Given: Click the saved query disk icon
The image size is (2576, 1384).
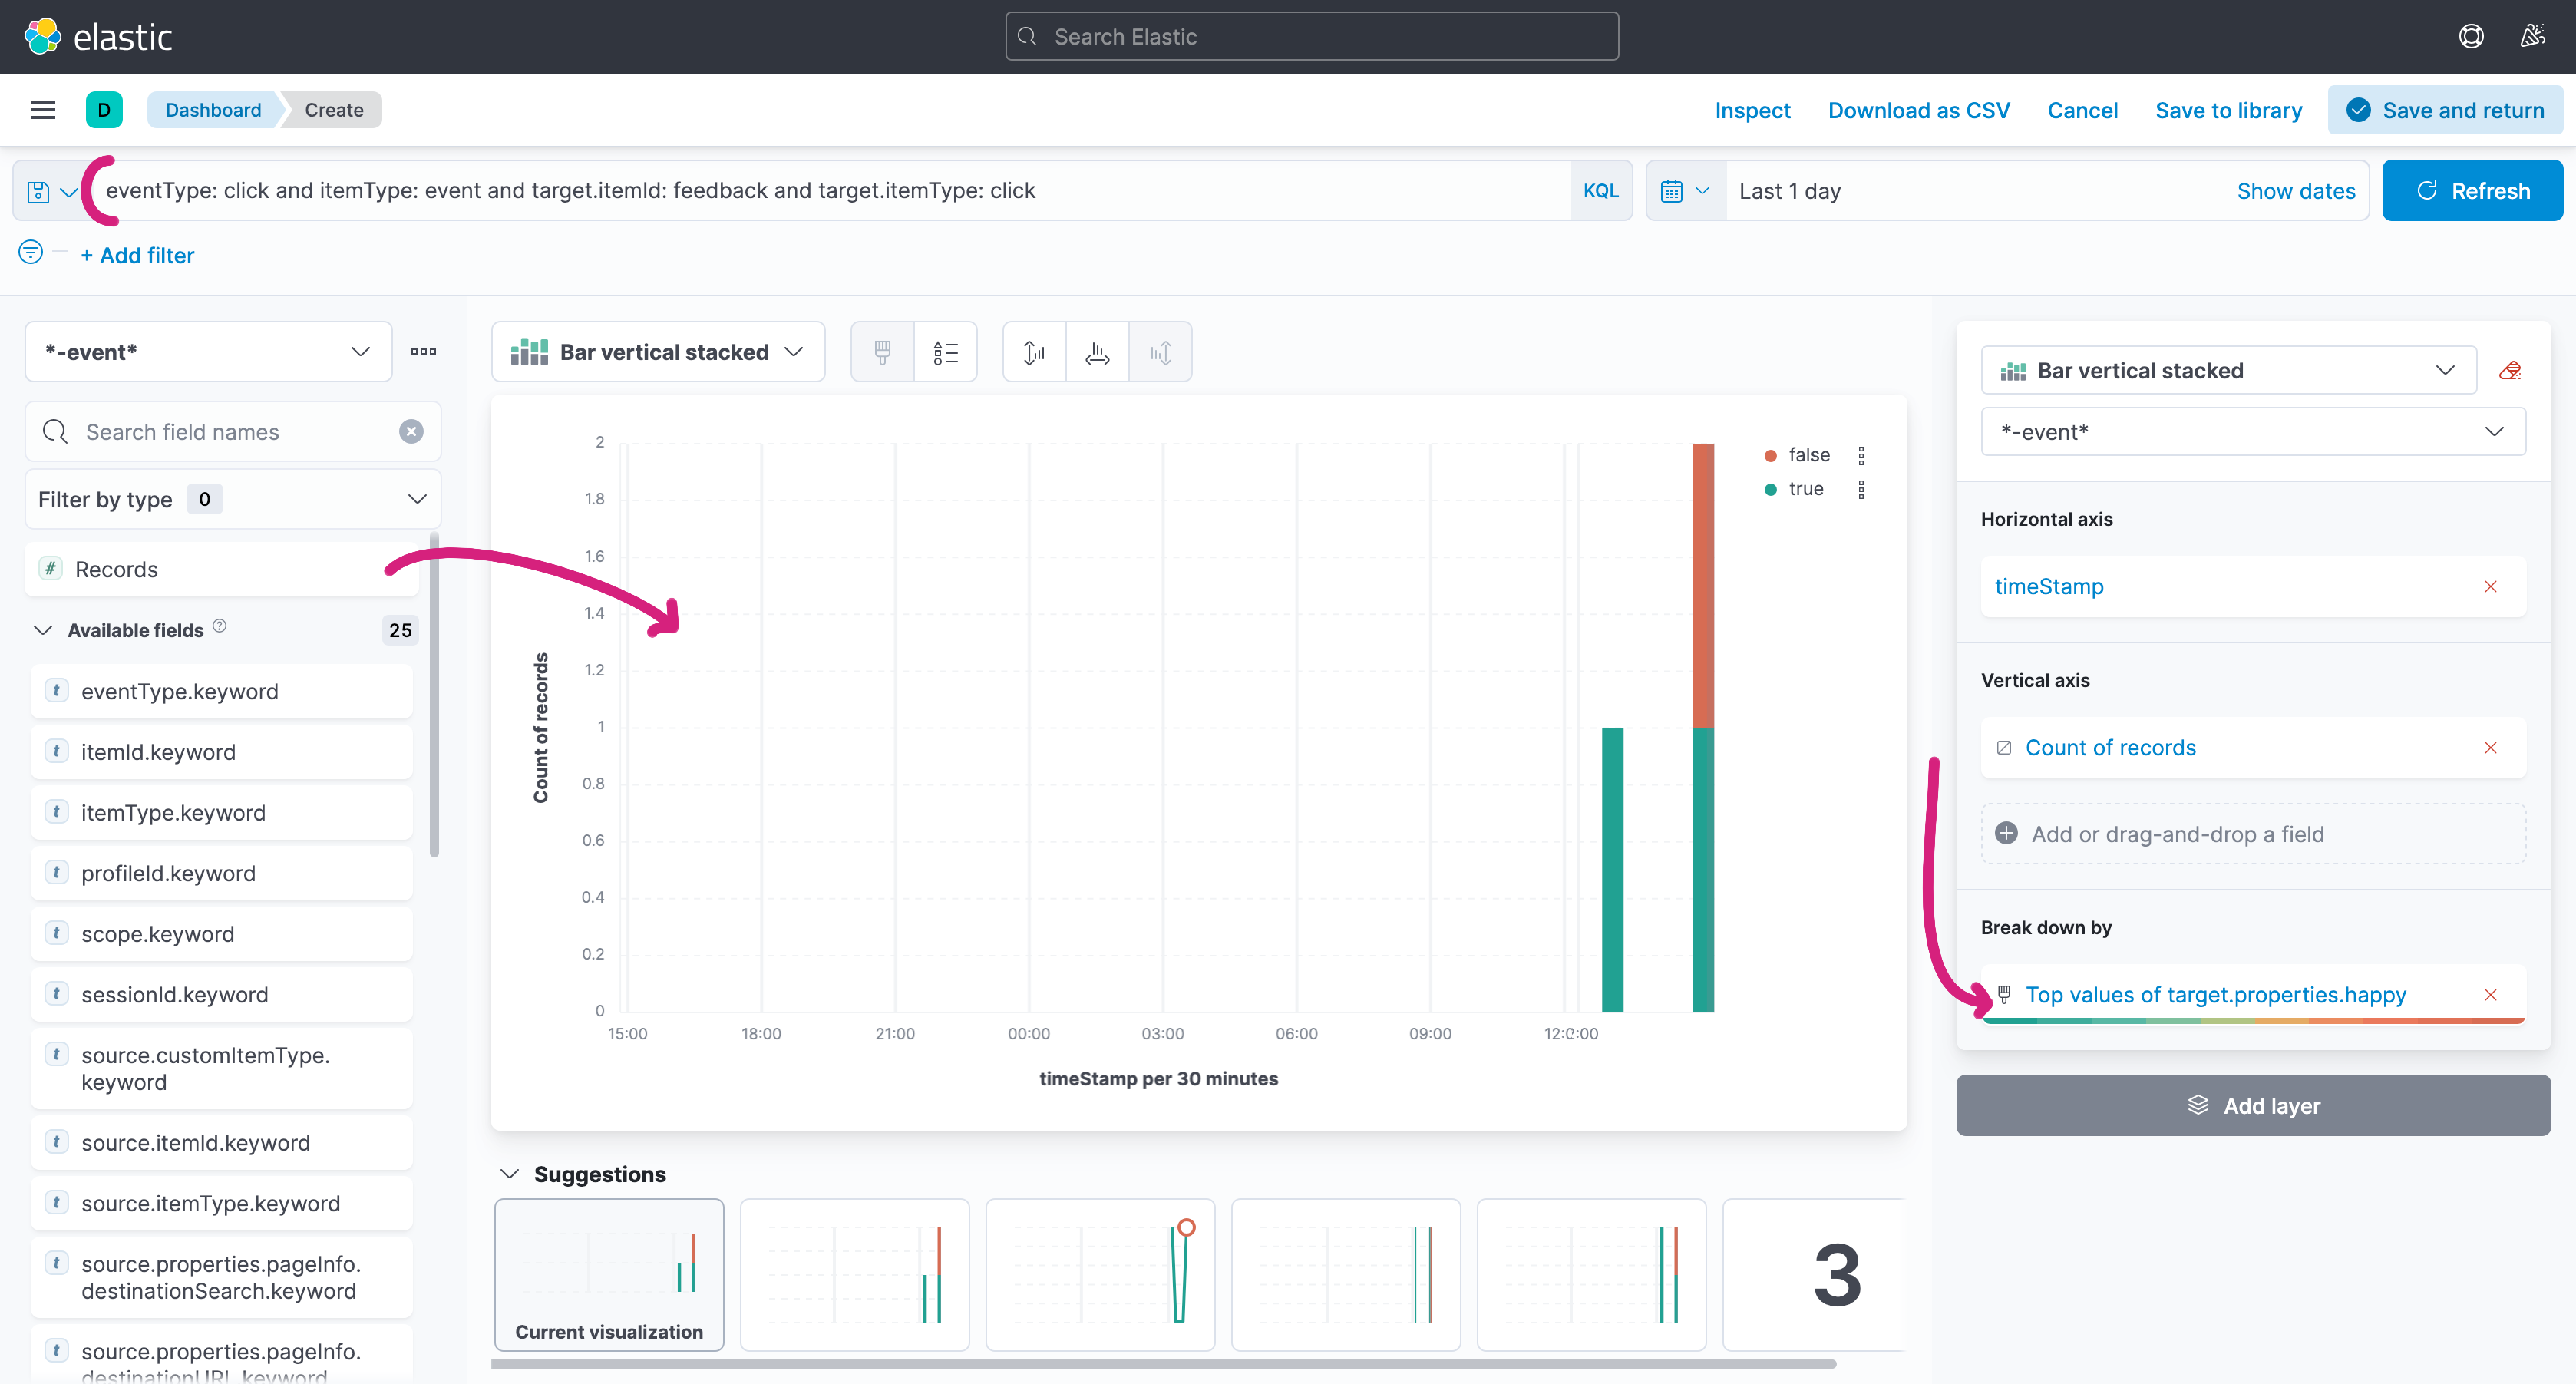Looking at the screenshot, I should 39,191.
